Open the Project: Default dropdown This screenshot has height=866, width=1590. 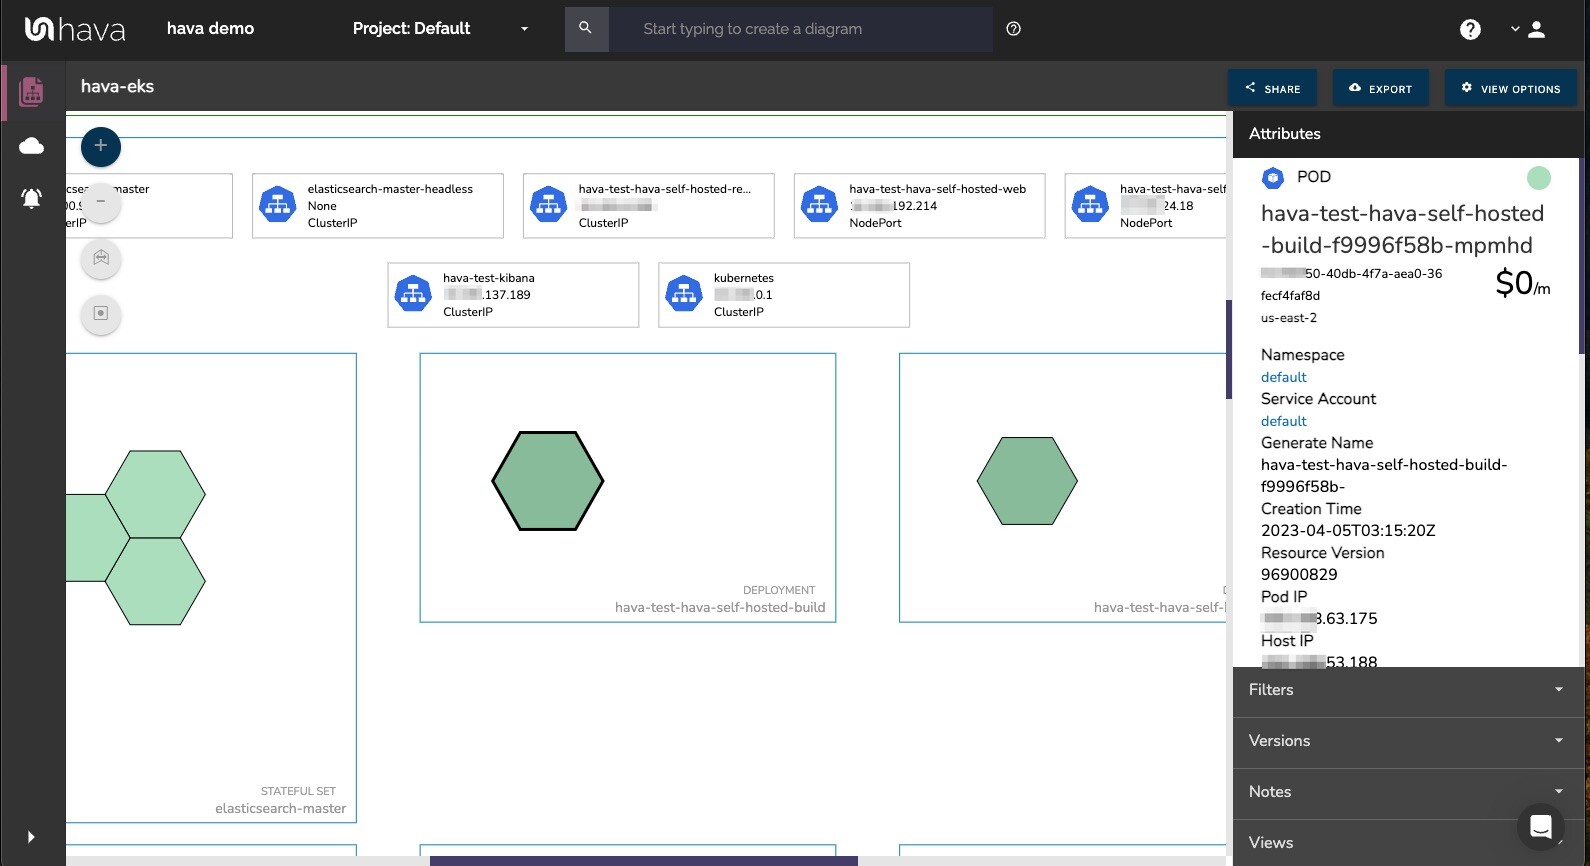(x=440, y=29)
